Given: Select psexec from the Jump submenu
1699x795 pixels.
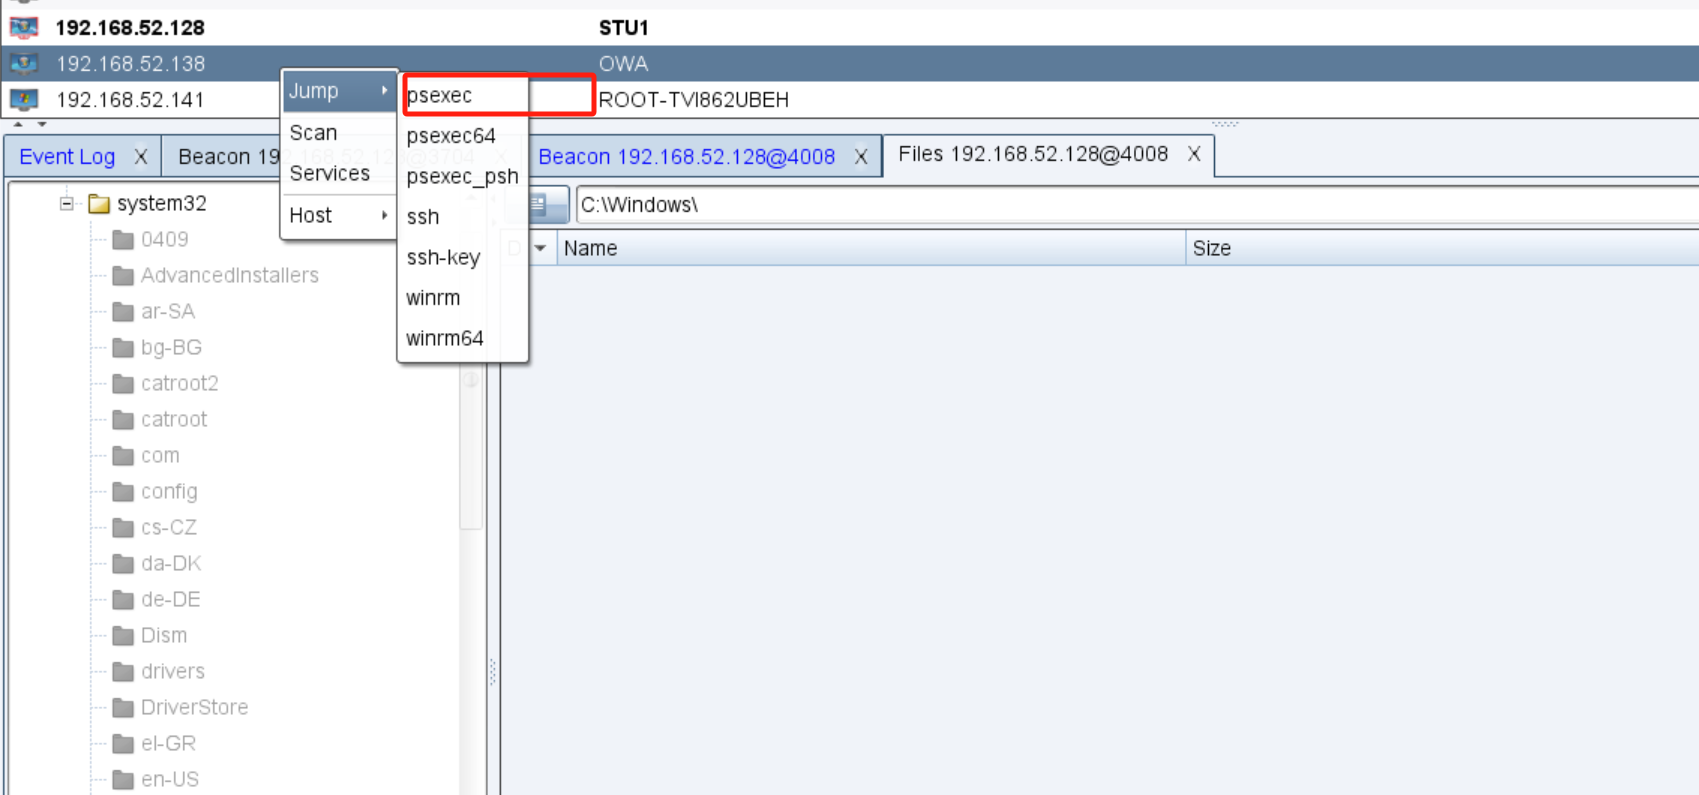Looking at the screenshot, I should (x=440, y=96).
